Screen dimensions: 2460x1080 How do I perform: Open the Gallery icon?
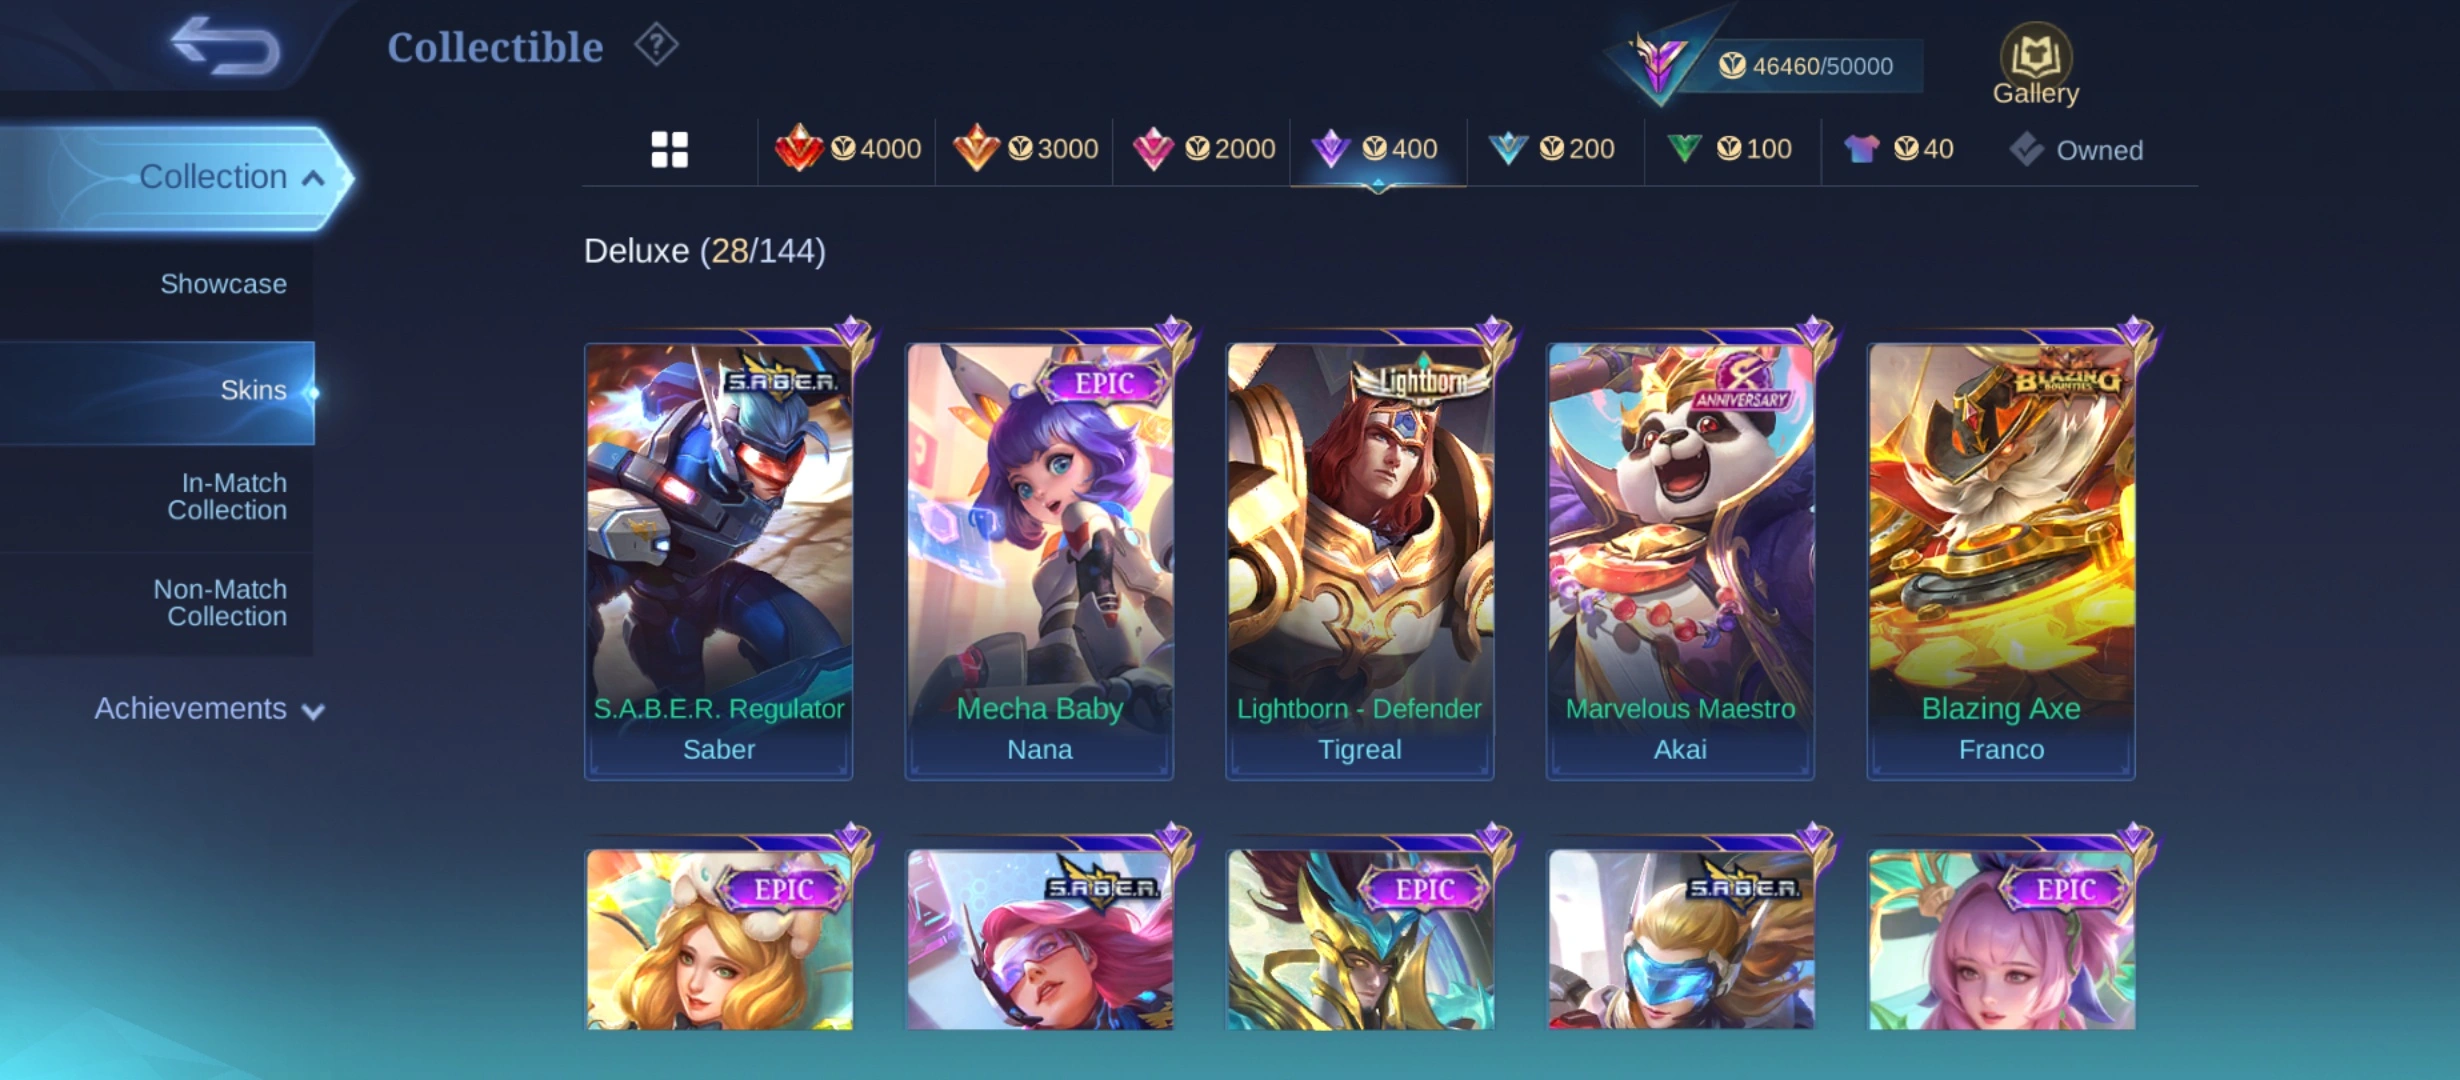pos(2035,65)
